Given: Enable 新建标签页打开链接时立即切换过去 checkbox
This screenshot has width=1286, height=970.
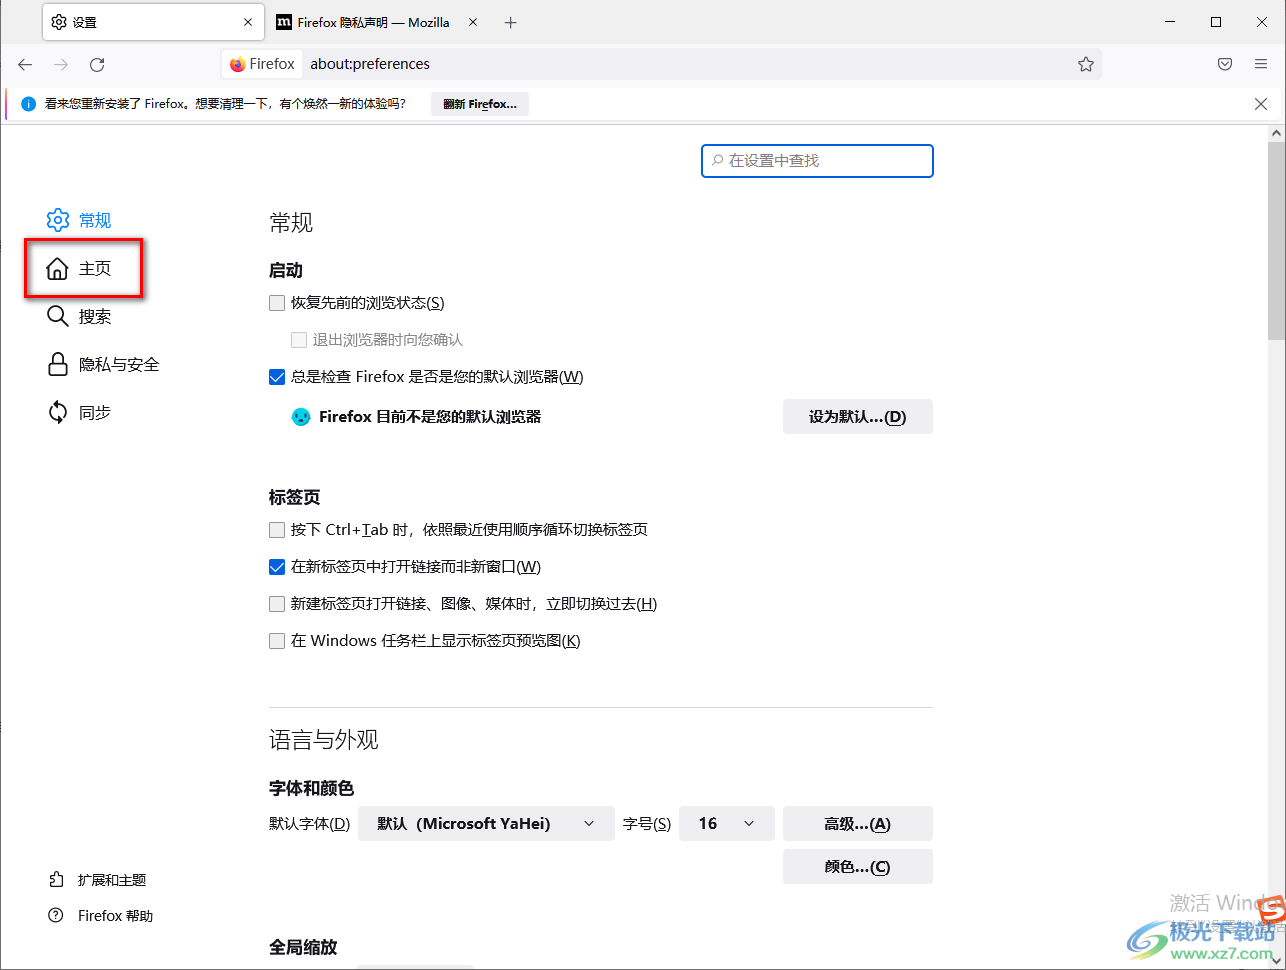Looking at the screenshot, I should click(277, 604).
